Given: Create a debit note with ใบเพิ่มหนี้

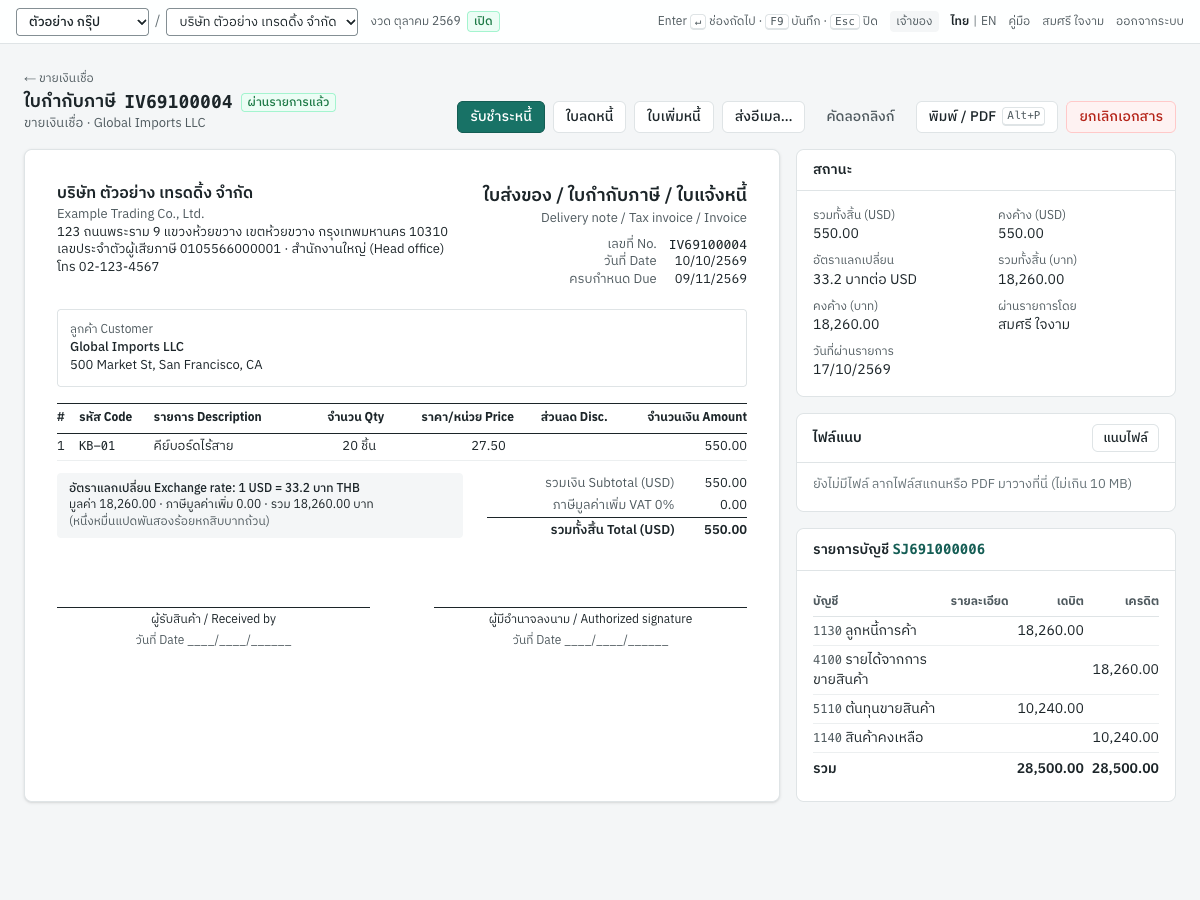Looking at the screenshot, I should [x=674, y=117].
